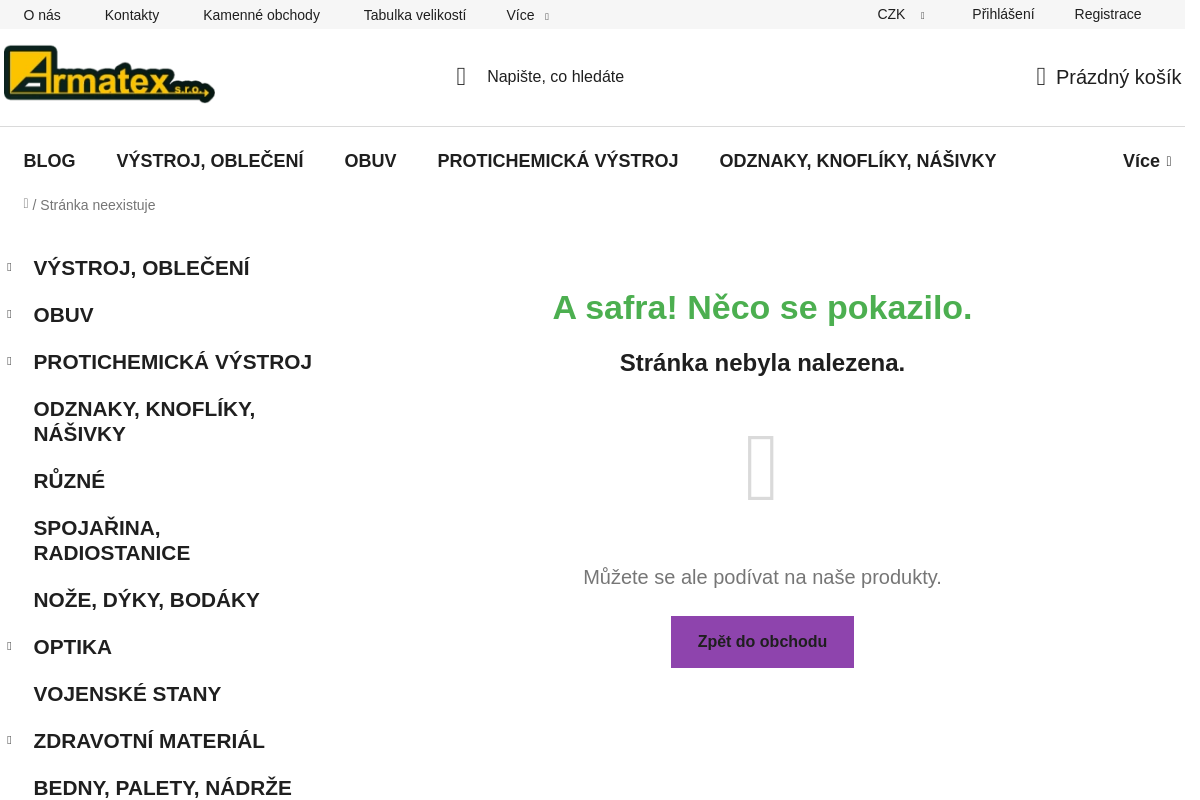Select VOJENSKÉ STANY in the sidebar
1200x800 pixels.
pyautogui.click(x=127, y=694)
